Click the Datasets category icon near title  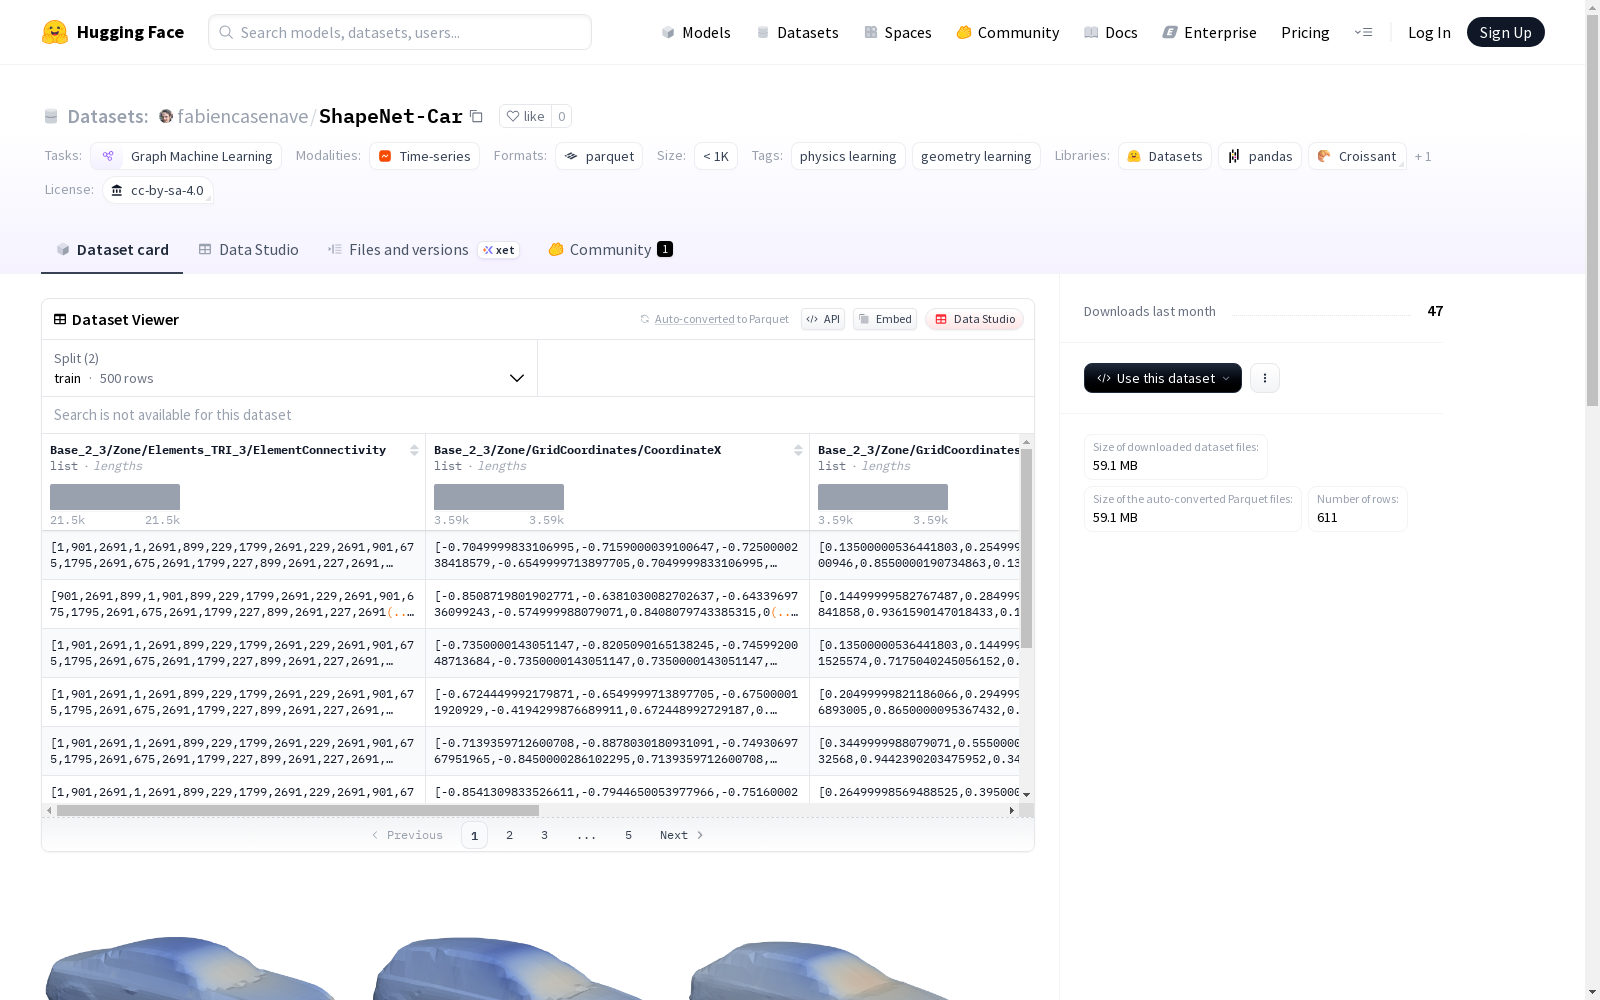tap(51, 116)
